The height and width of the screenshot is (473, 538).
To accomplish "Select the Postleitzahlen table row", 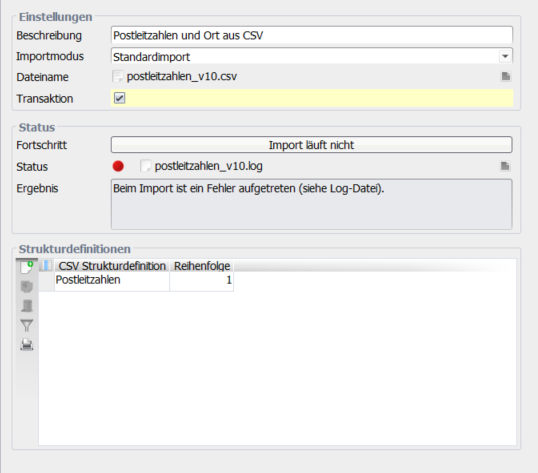I will pyautogui.click(x=137, y=281).
